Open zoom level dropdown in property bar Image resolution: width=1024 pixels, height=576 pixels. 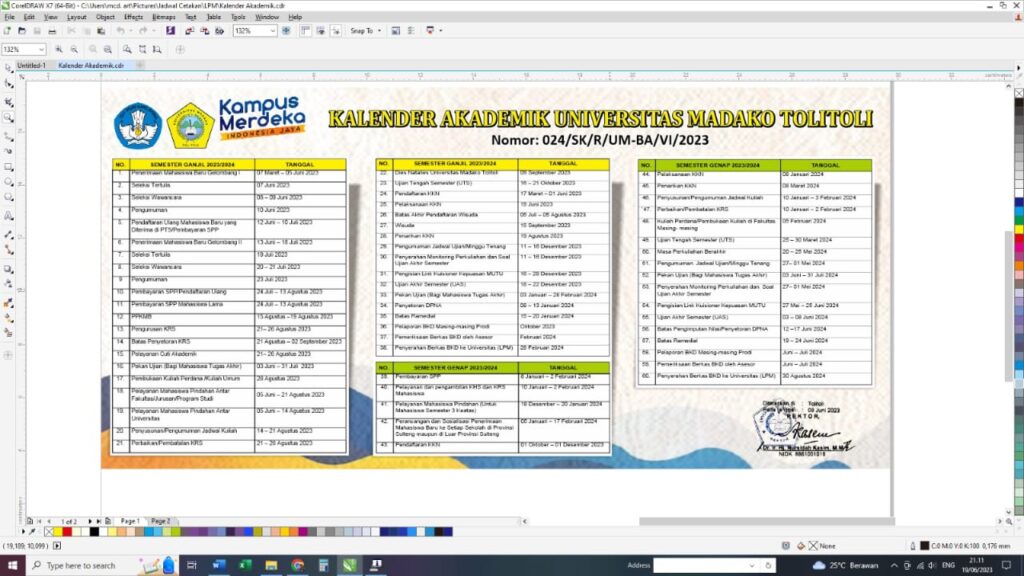click(41, 49)
